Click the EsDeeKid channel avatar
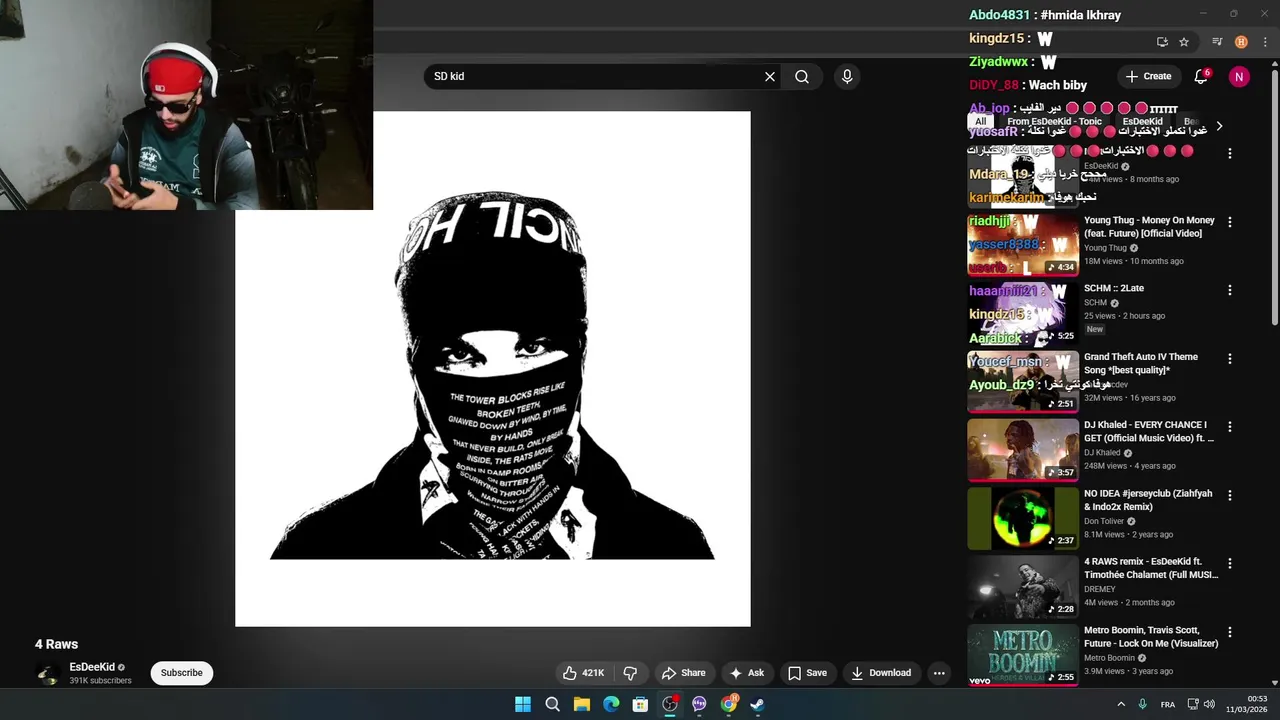The height and width of the screenshot is (720, 1280). [x=47, y=673]
